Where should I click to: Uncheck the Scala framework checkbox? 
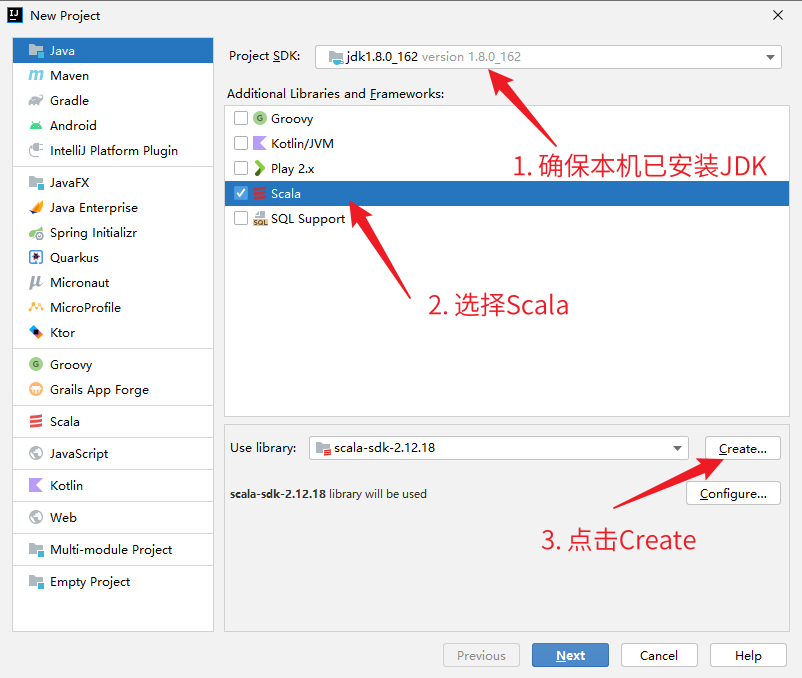tap(241, 193)
